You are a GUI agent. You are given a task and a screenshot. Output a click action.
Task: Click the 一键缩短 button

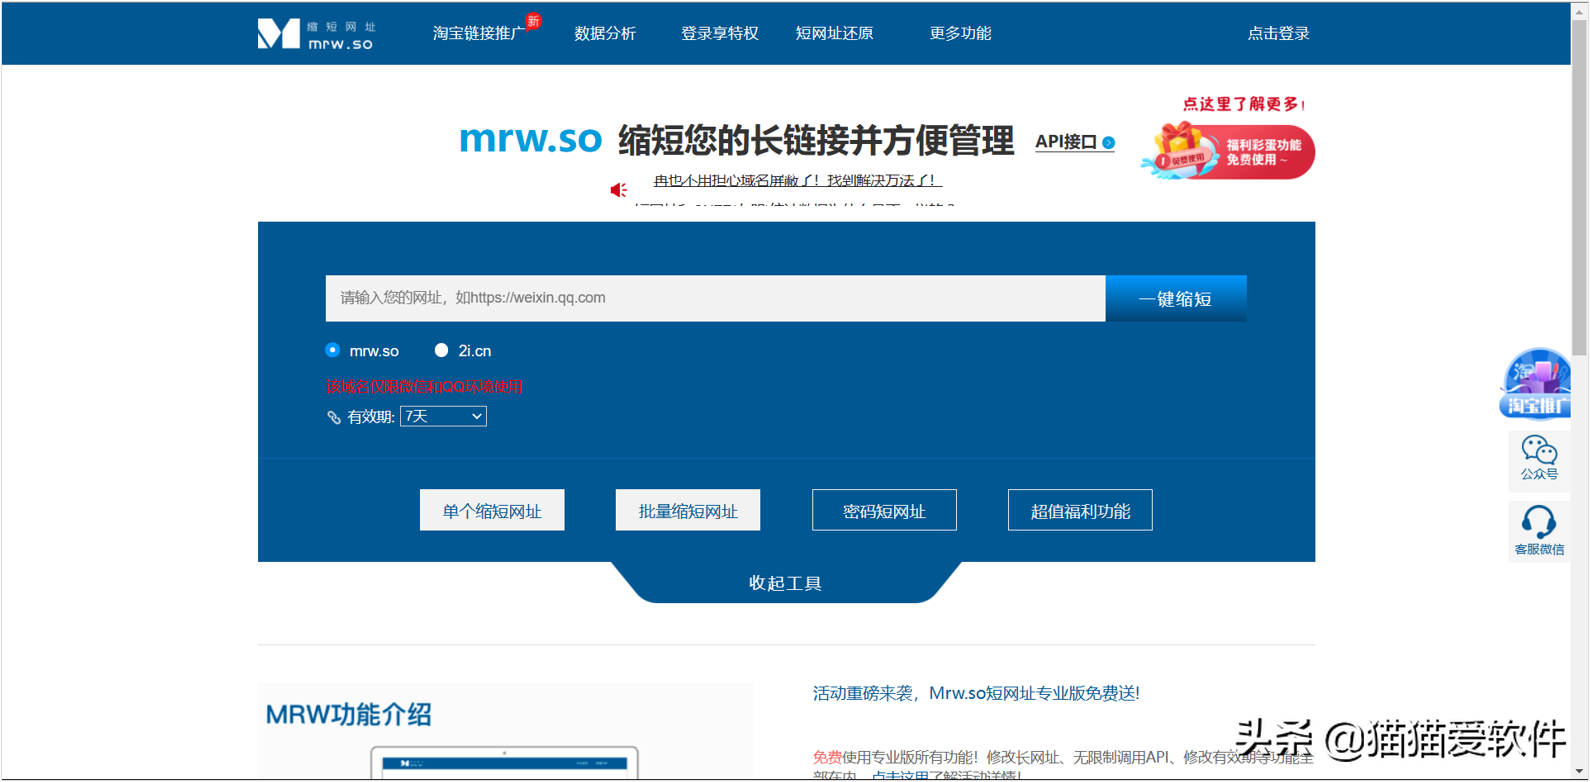[x=1175, y=298]
